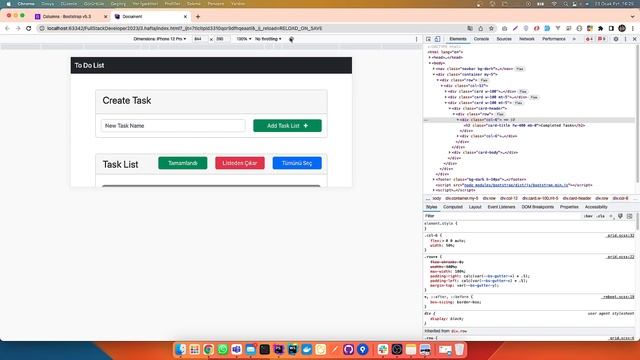The width and height of the screenshot is (640, 360).
Task: Click the To Do List navbar brand
Action: click(x=89, y=65)
